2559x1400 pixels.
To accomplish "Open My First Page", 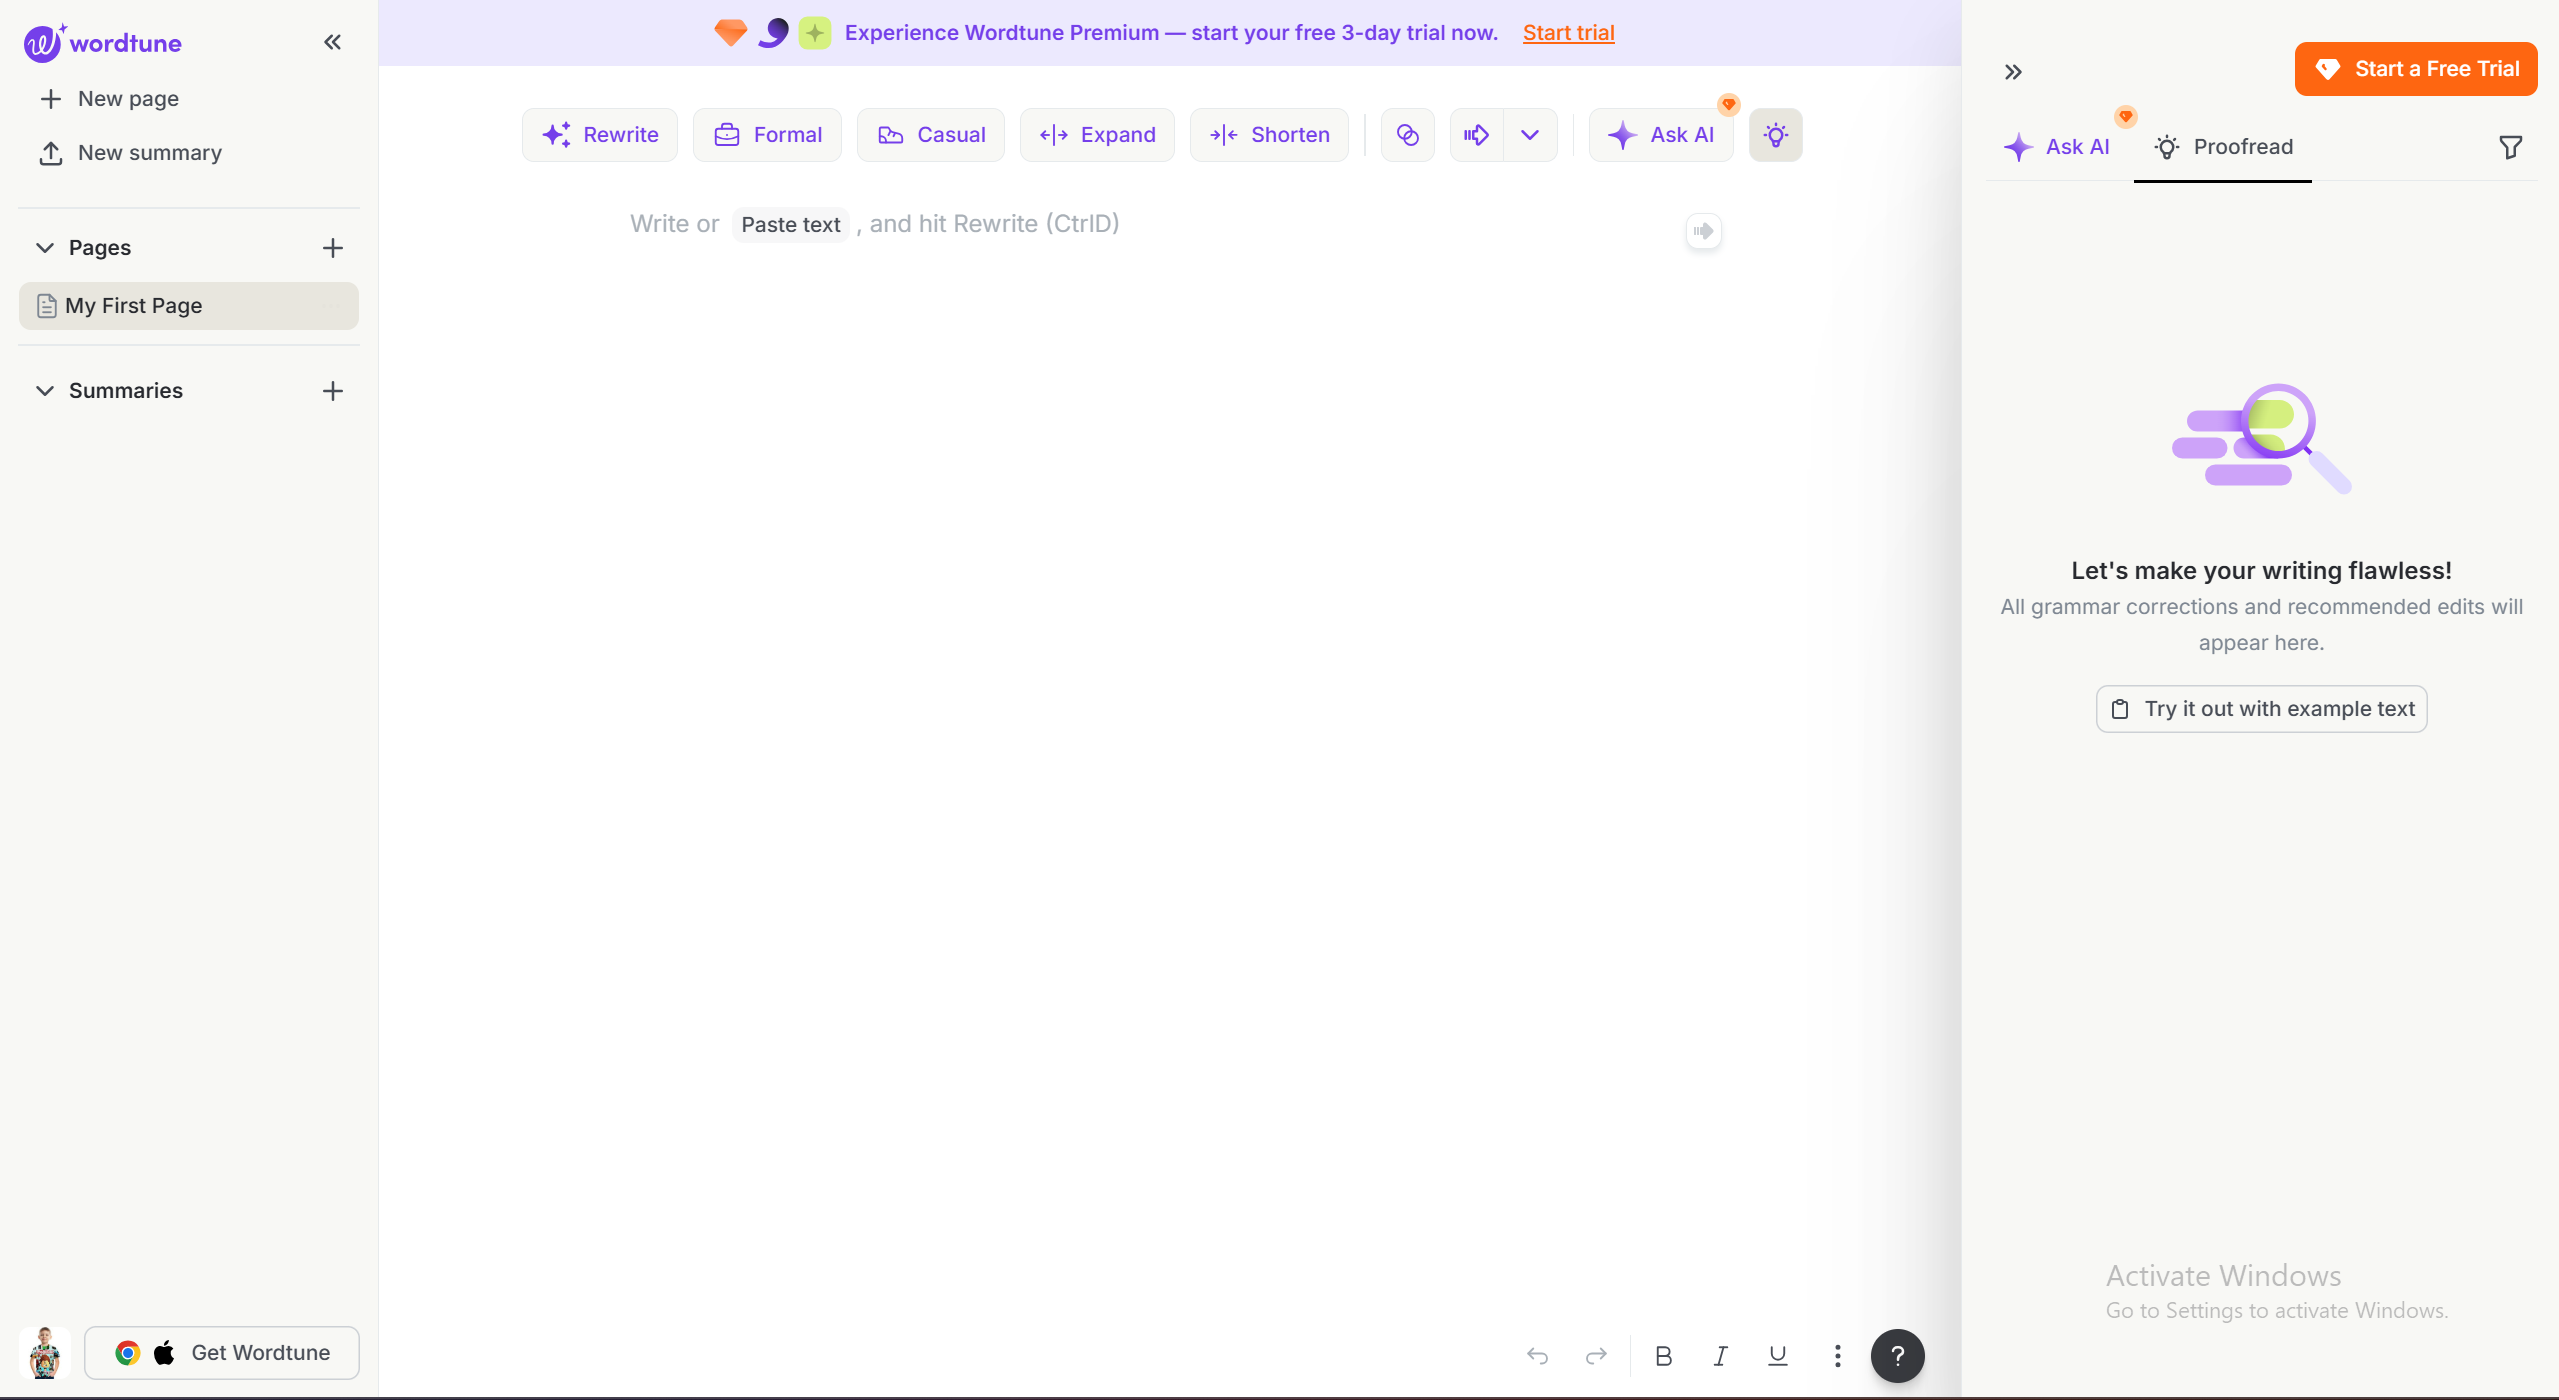I will coord(189,305).
